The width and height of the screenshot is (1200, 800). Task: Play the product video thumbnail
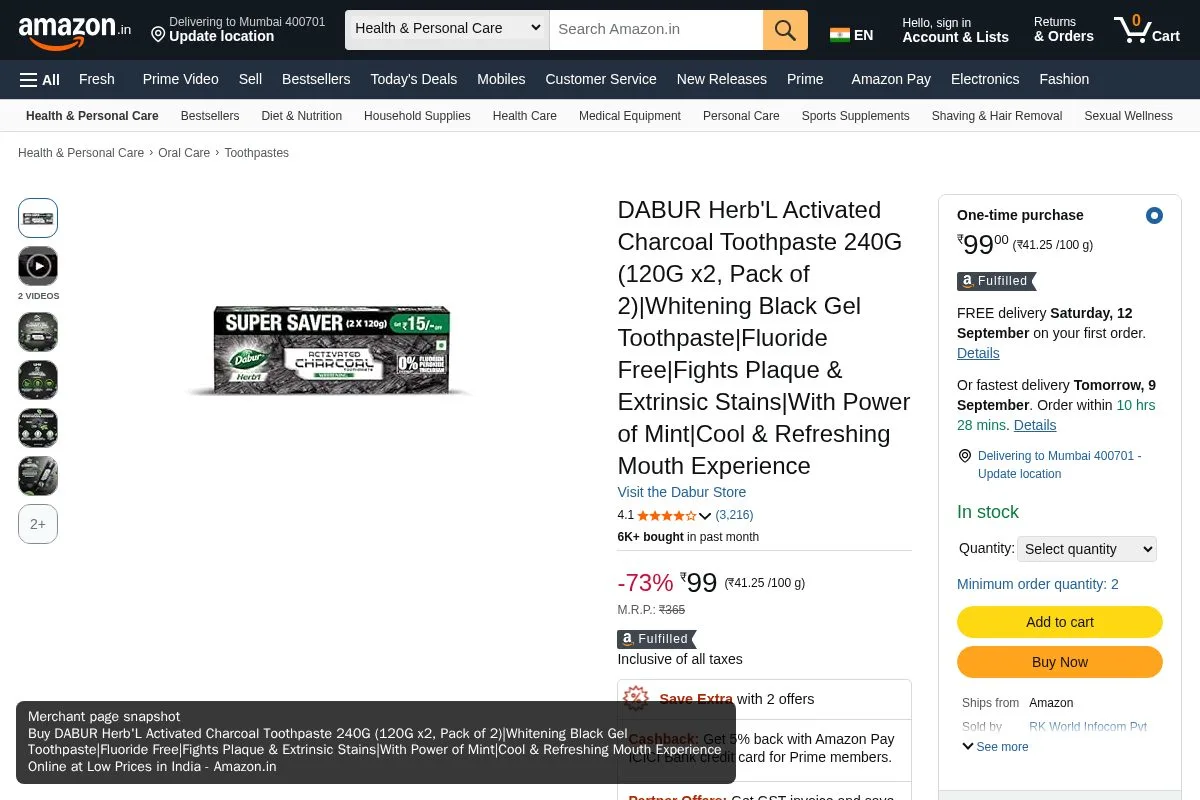point(38,266)
